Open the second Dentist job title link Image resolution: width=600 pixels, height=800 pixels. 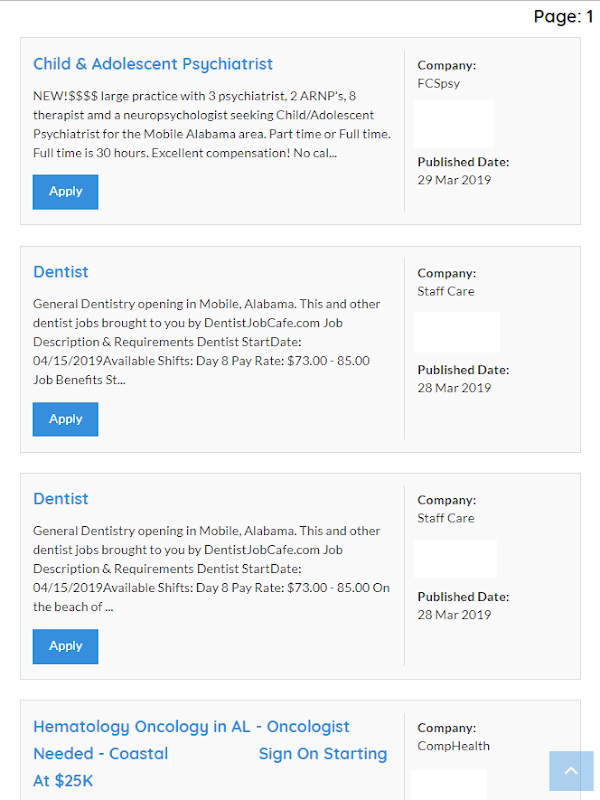(x=61, y=499)
